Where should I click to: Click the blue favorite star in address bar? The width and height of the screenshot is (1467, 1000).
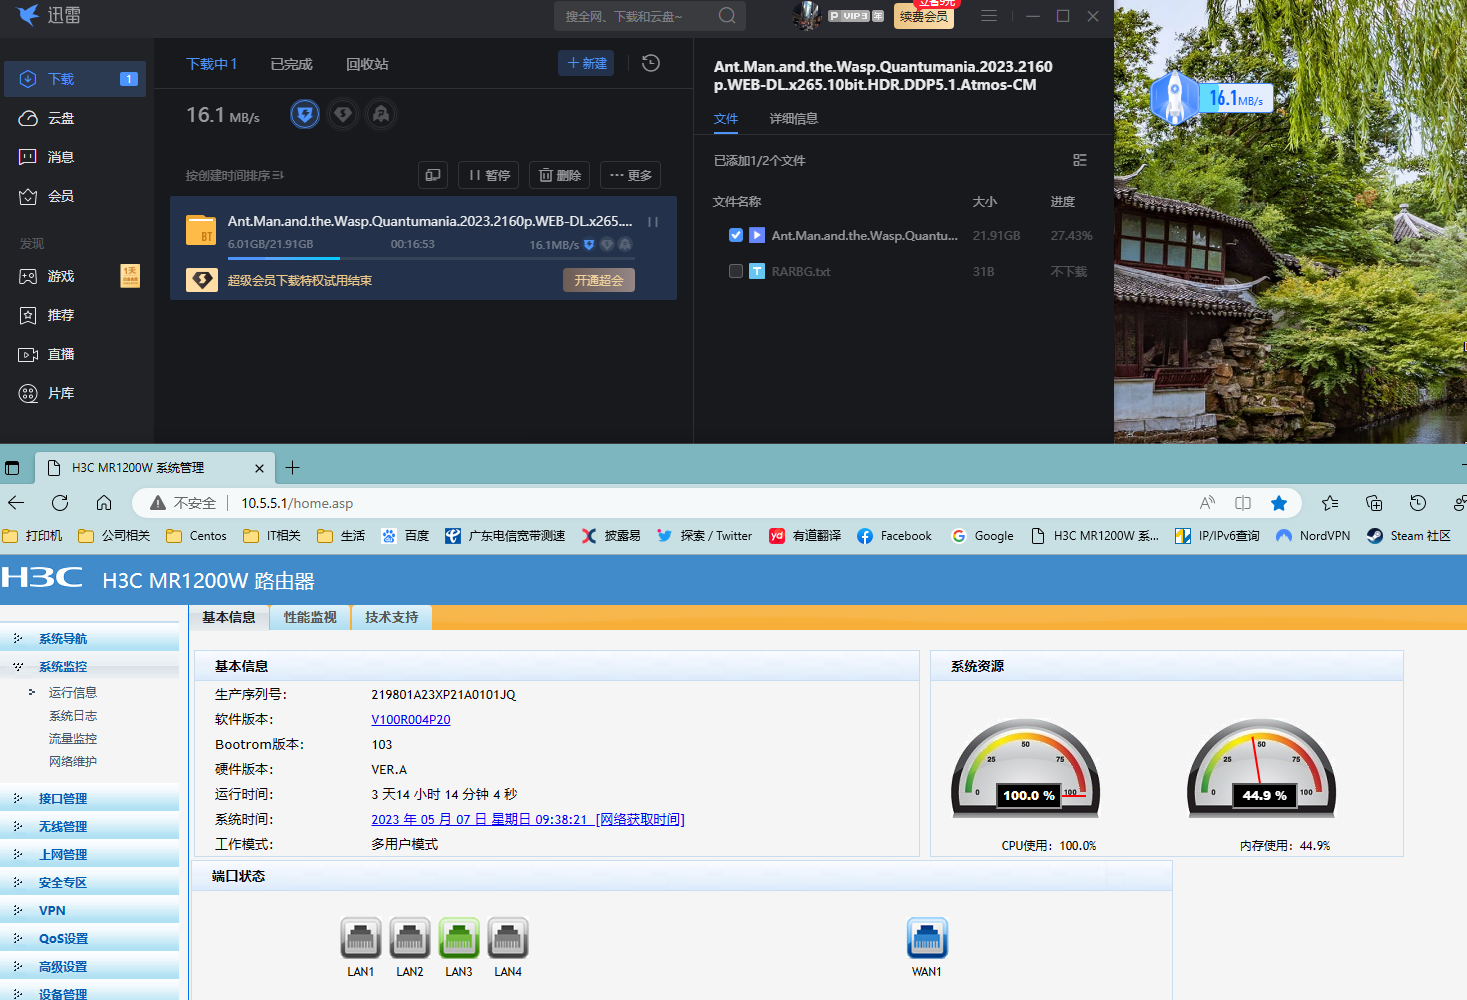click(1279, 503)
